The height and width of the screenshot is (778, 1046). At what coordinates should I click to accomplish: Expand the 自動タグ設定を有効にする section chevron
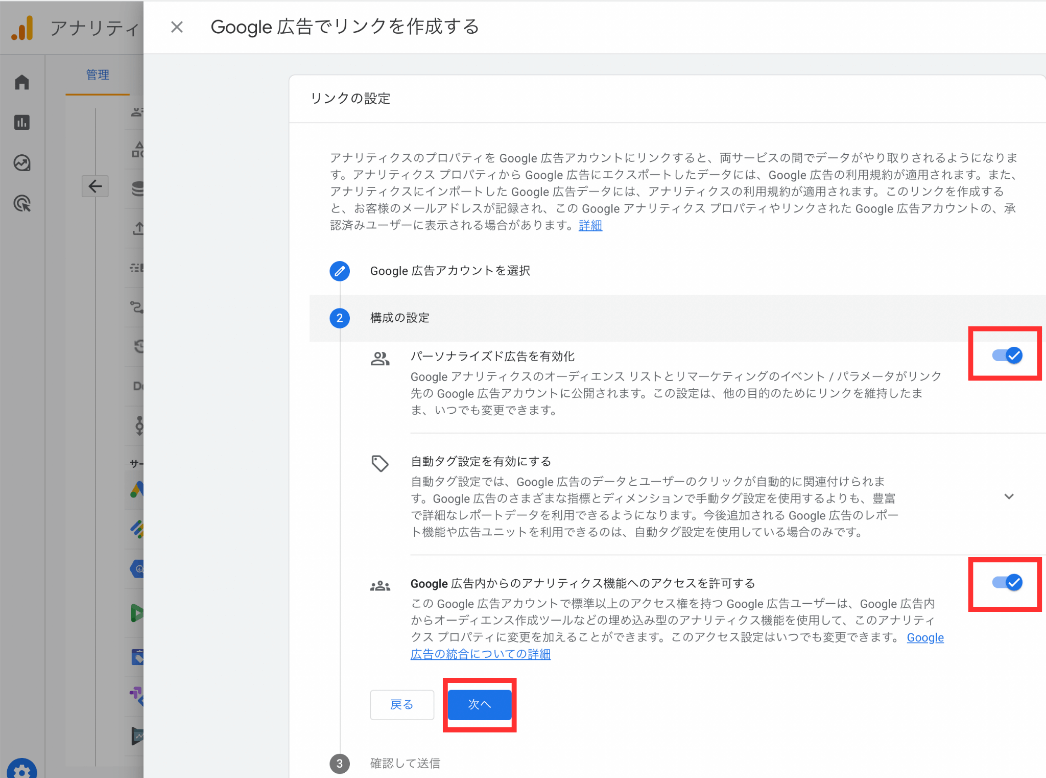1009,496
